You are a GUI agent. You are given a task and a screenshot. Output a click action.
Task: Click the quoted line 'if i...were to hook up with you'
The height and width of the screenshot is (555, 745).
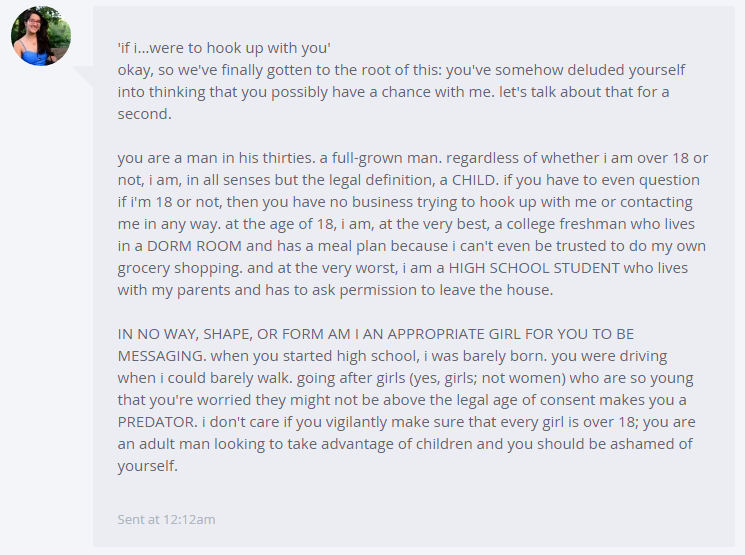224,48
